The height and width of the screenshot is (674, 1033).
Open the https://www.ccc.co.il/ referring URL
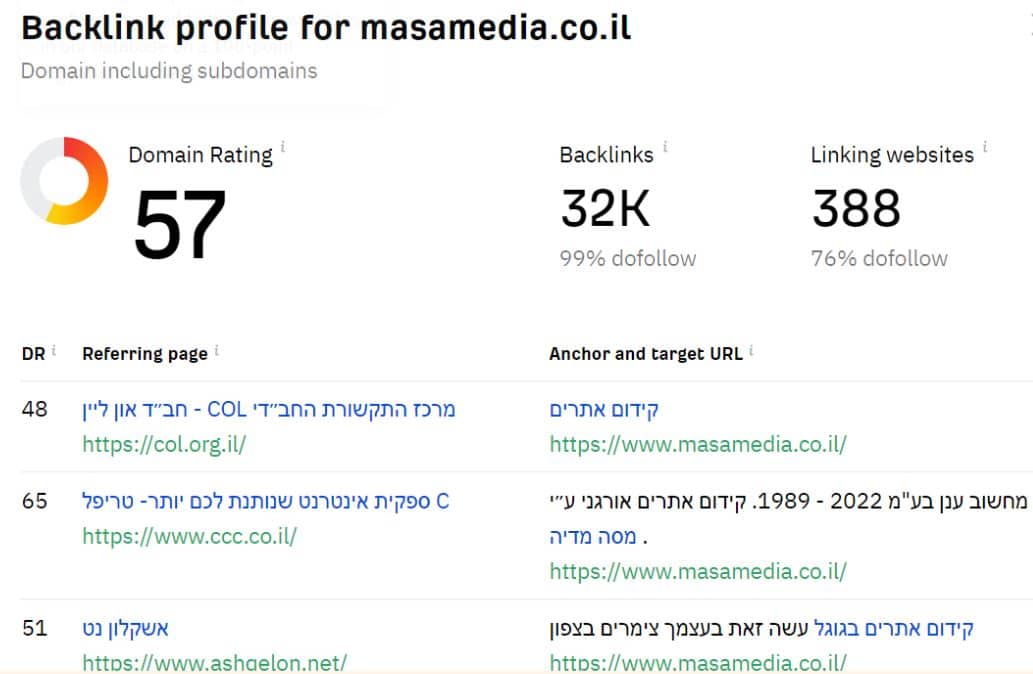189,536
